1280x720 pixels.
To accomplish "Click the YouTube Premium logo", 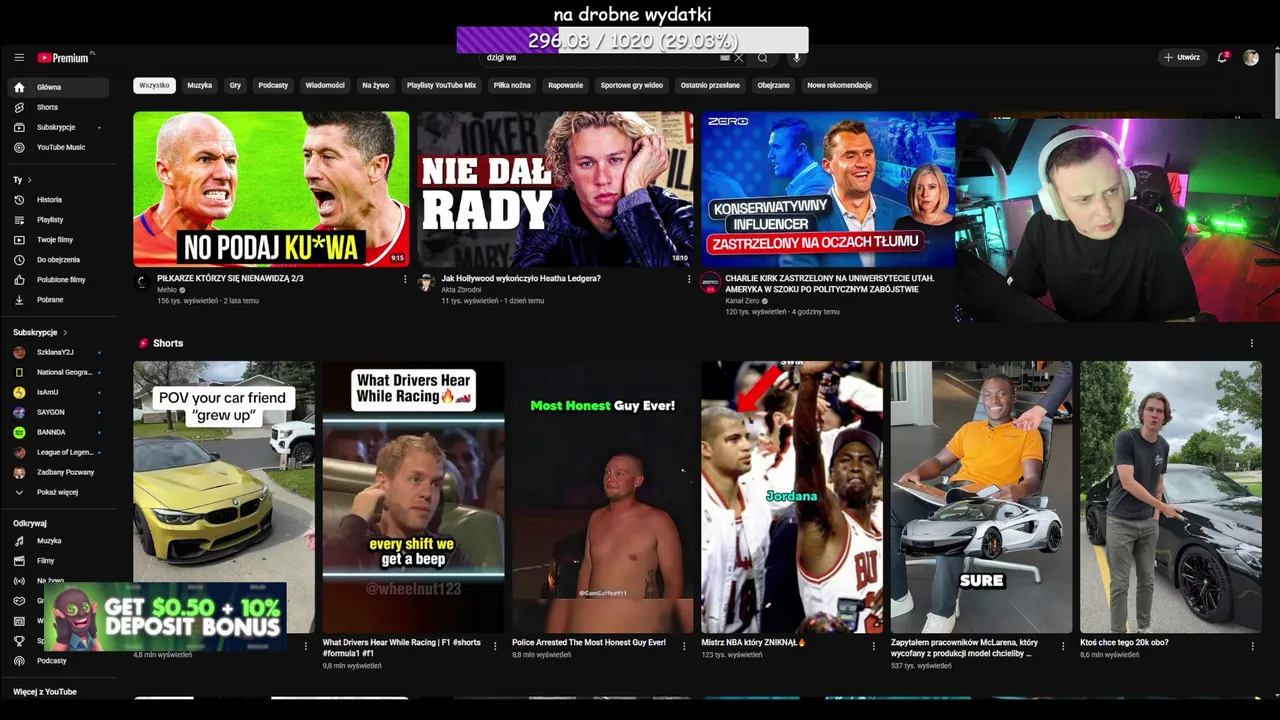I will tap(64, 58).
